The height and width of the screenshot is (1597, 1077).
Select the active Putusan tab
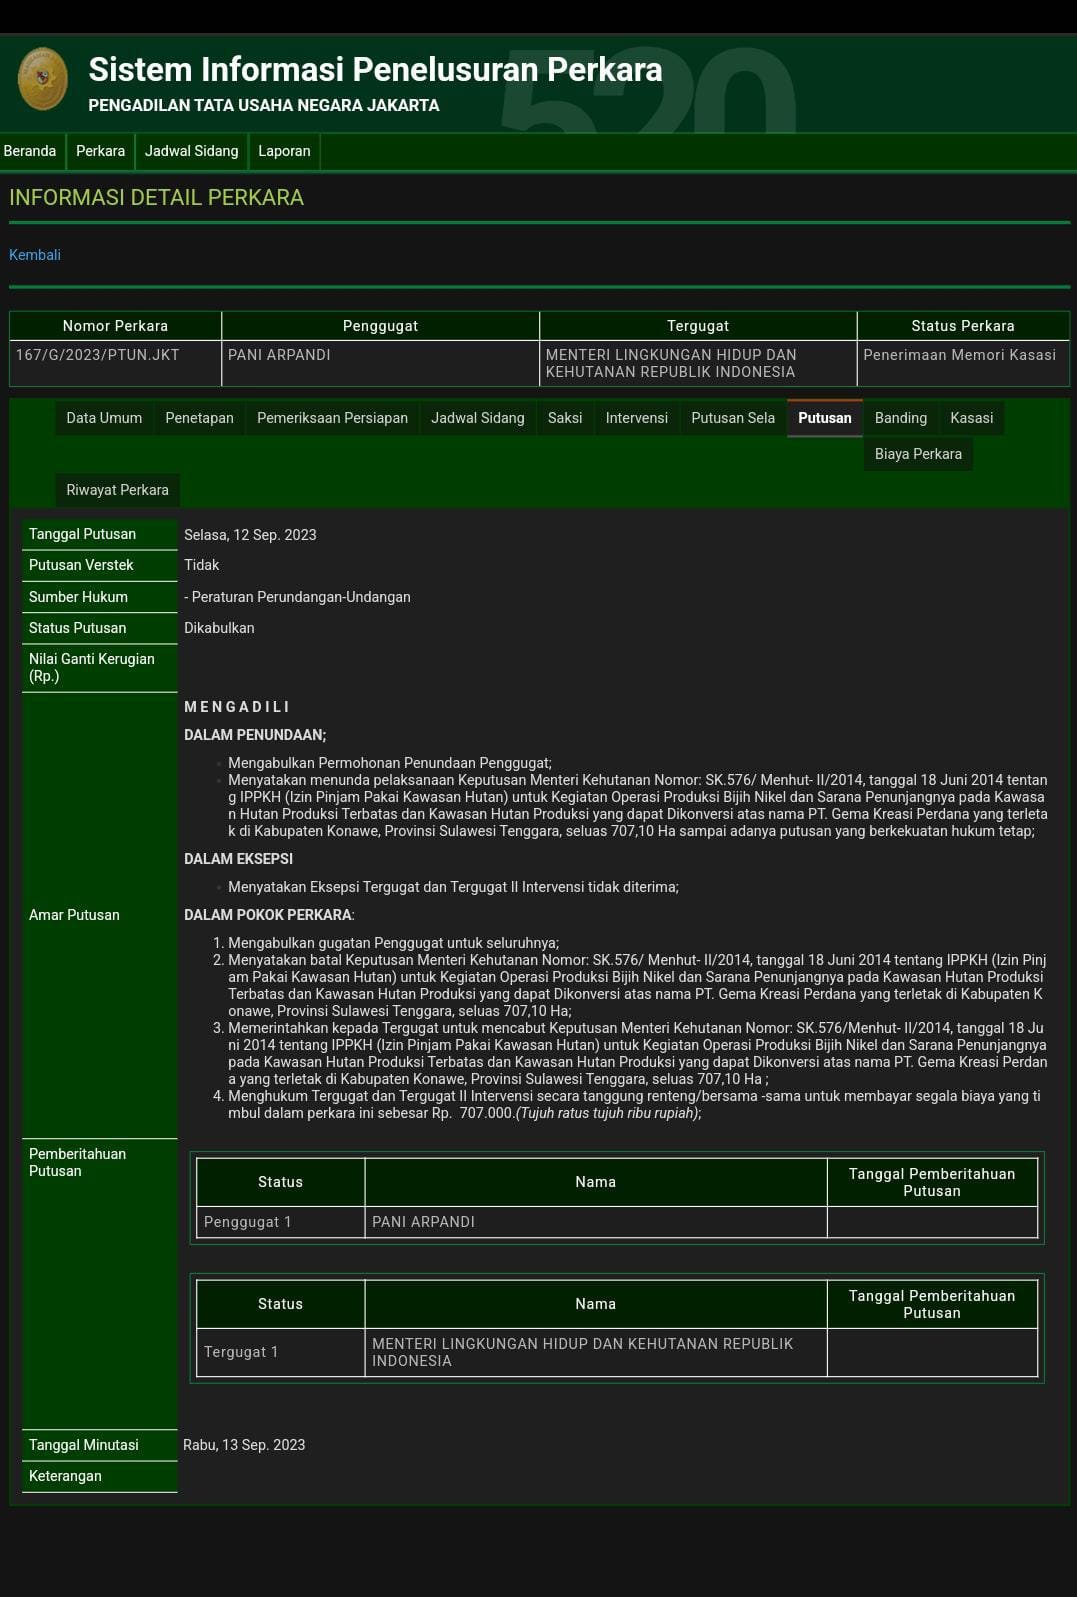[x=825, y=418]
